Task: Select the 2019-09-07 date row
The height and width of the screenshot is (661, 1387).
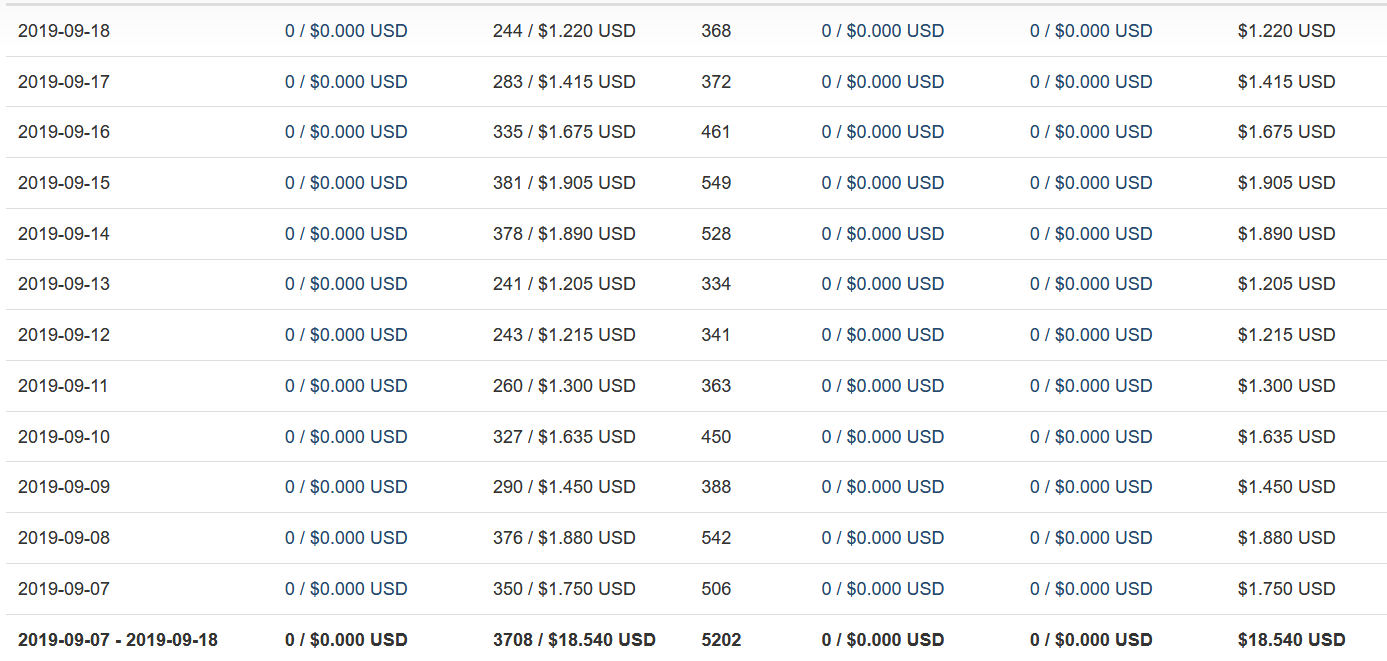Action: tap(694, 589)
